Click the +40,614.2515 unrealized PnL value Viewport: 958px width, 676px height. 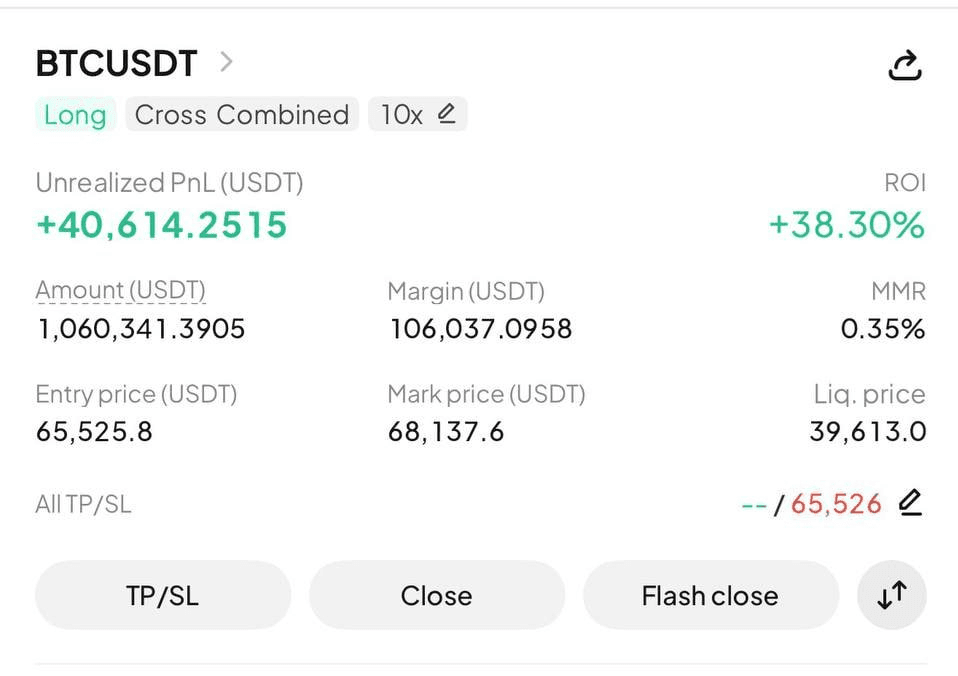coord(162,225)
